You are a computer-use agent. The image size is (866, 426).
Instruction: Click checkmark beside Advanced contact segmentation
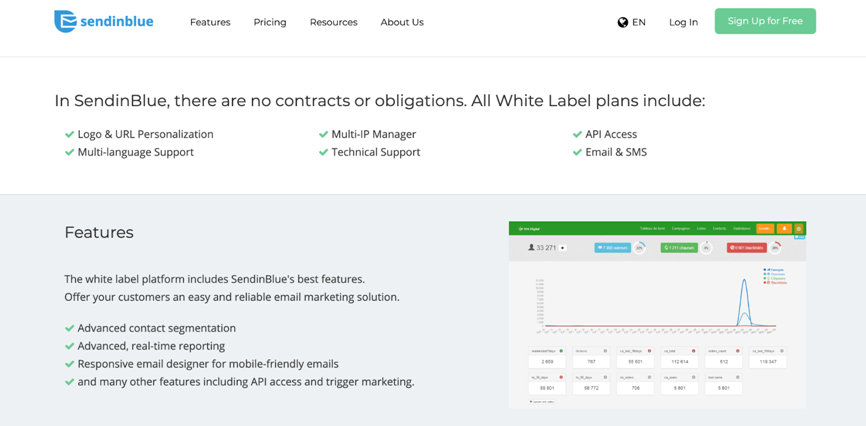coord(70,328)
